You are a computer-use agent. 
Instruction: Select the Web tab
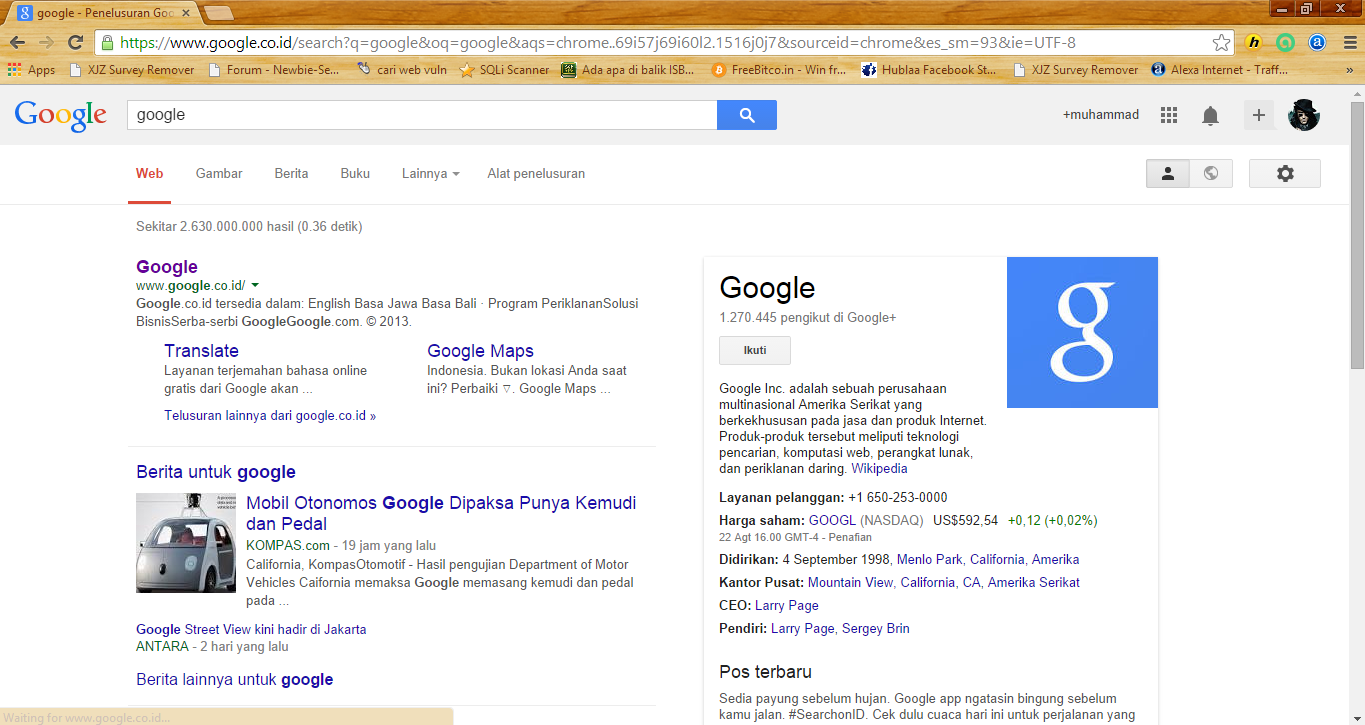pyautogui.click(x=150, y=173)
